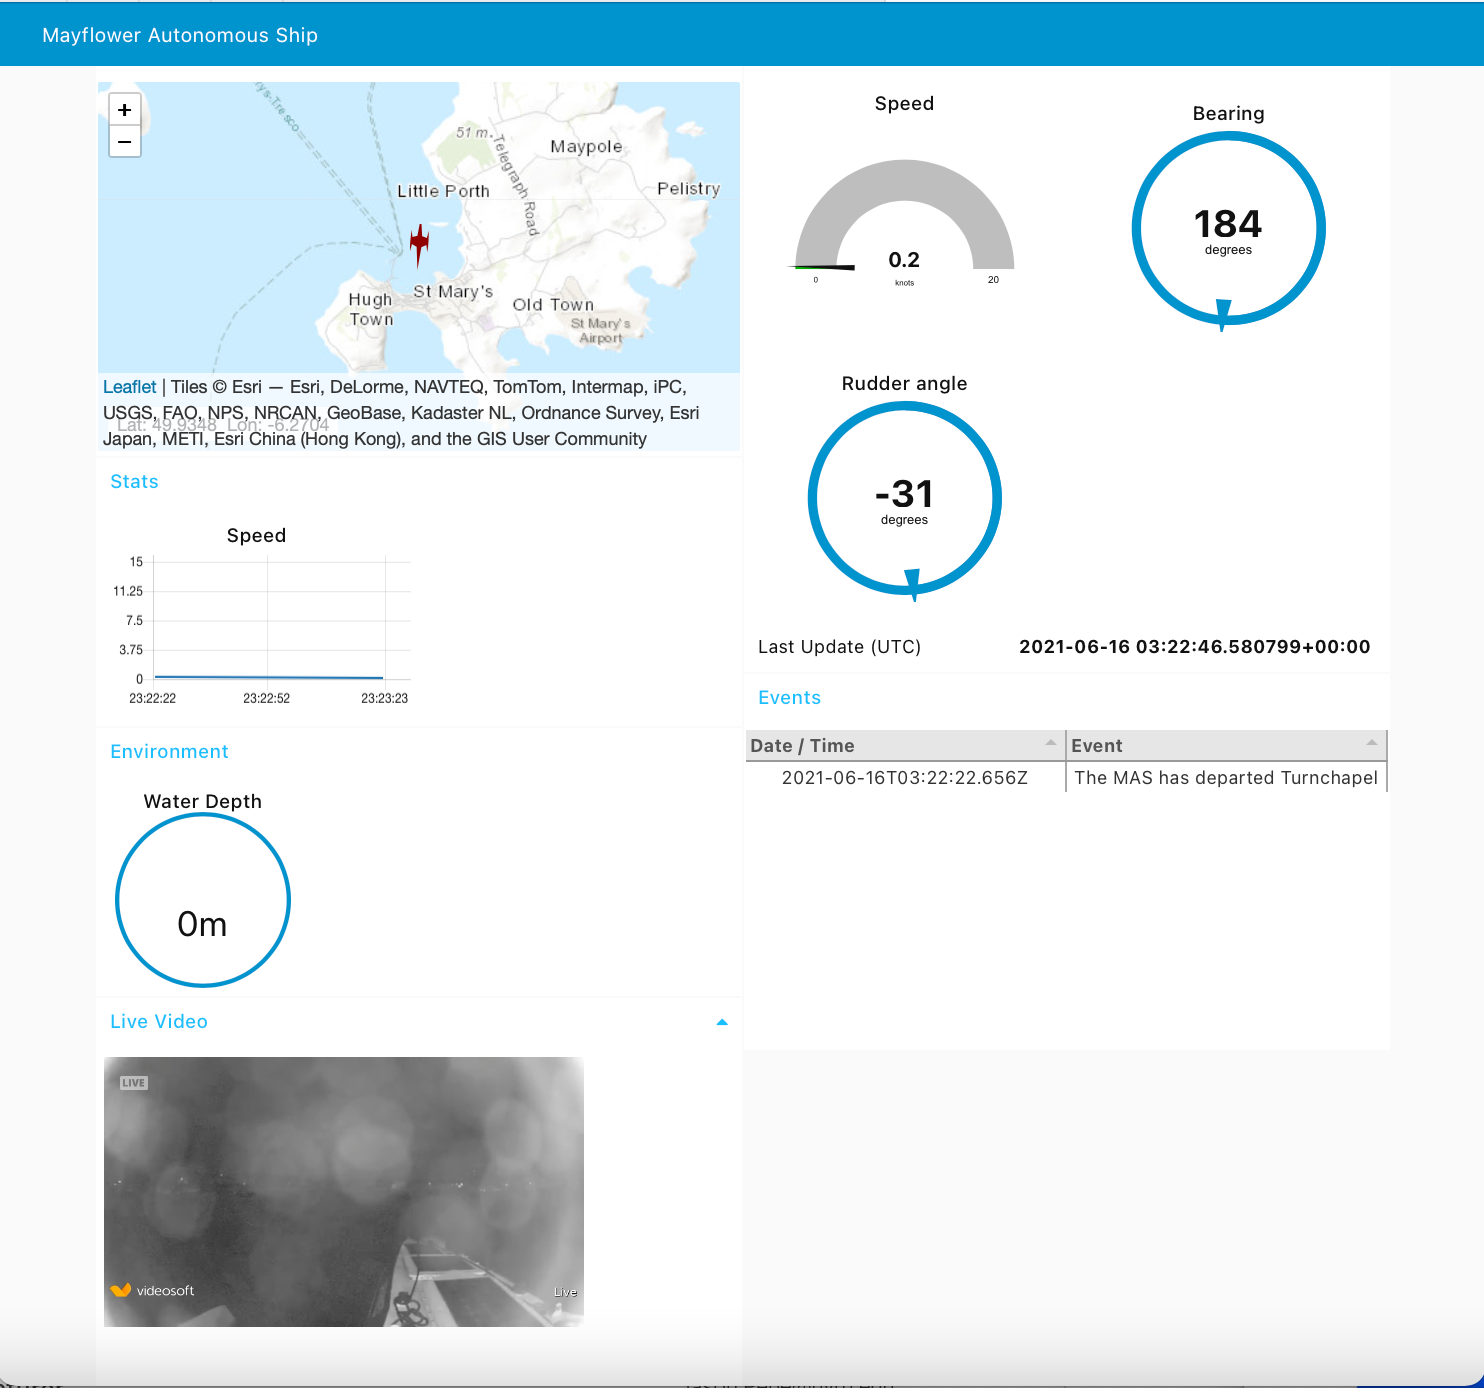Image resolution: width=1484 pixels, height=1388 pixels.
Task: Click the LIVE badge on video
Action: pyautogui.click(x=134, y=1083)
